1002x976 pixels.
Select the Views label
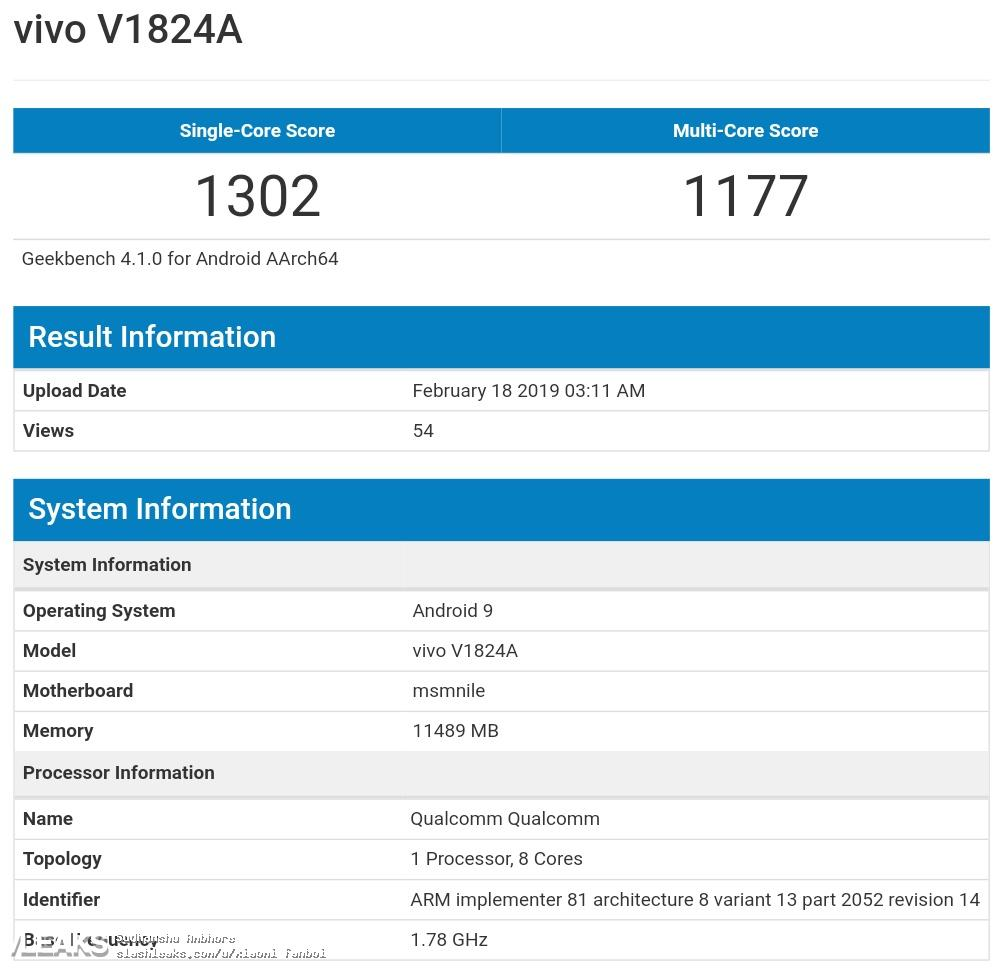click(x=48, y=431)
